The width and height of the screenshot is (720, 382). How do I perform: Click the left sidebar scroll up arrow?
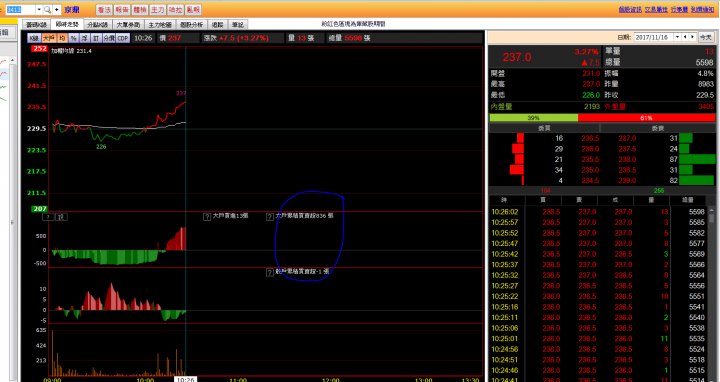[12, 60]
